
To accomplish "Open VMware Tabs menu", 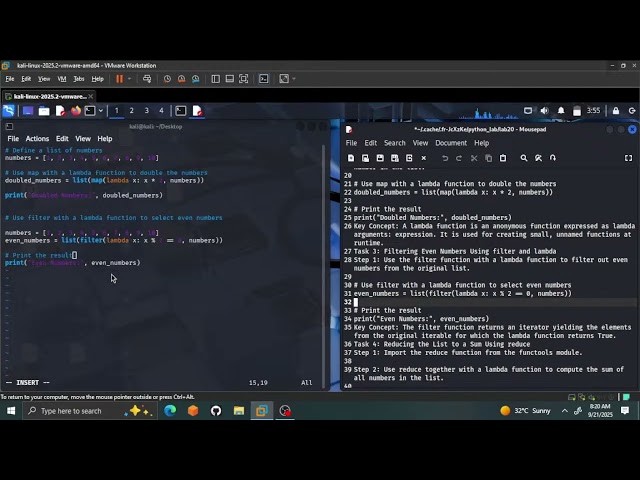I will pos(79,79).
